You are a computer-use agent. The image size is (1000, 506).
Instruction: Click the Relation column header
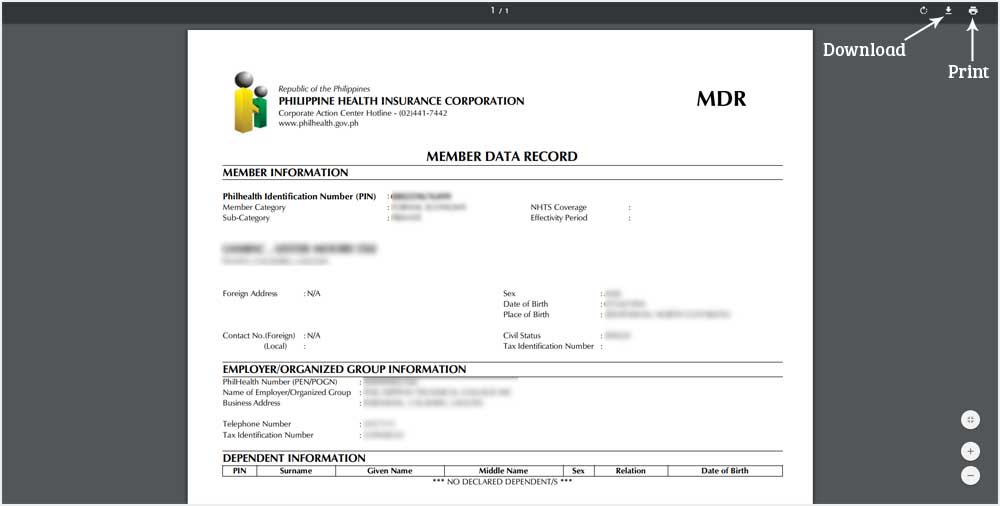pyautogui.click(x=630, y=471)
